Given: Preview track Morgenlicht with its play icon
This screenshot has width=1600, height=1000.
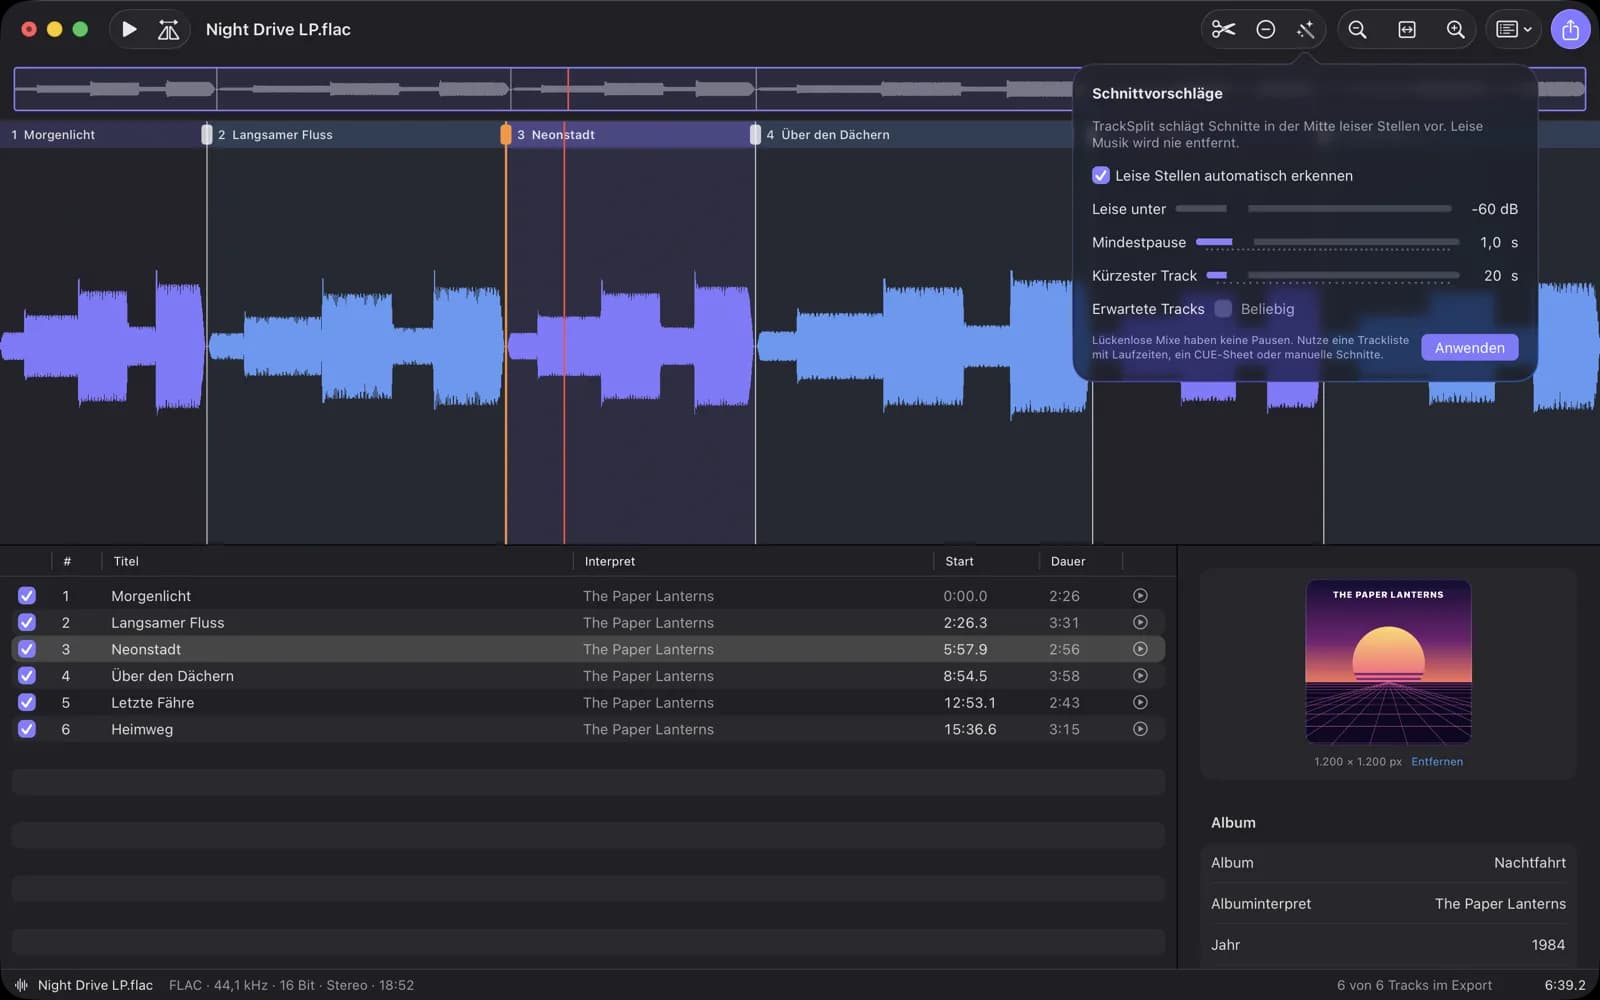Looking at the screenshot, I should pos(1140,596).
